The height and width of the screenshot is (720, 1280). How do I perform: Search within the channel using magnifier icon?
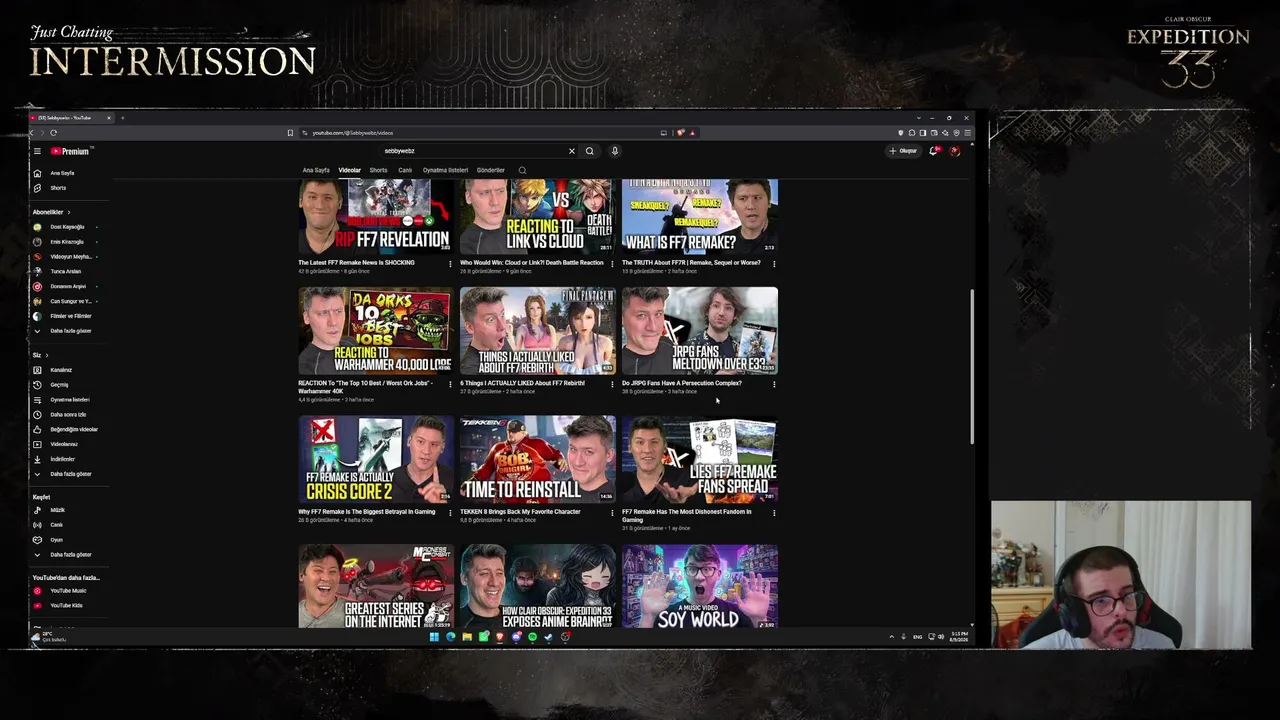(522, 170)
